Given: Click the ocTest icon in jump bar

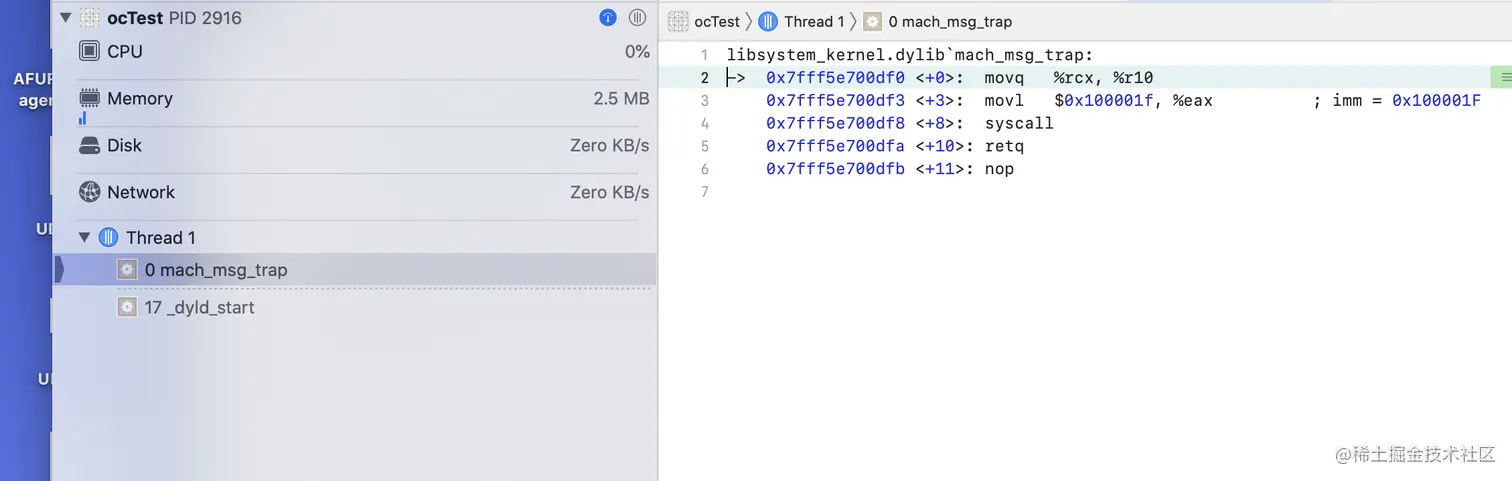Looking at the screenshot, I should (678, 21).
